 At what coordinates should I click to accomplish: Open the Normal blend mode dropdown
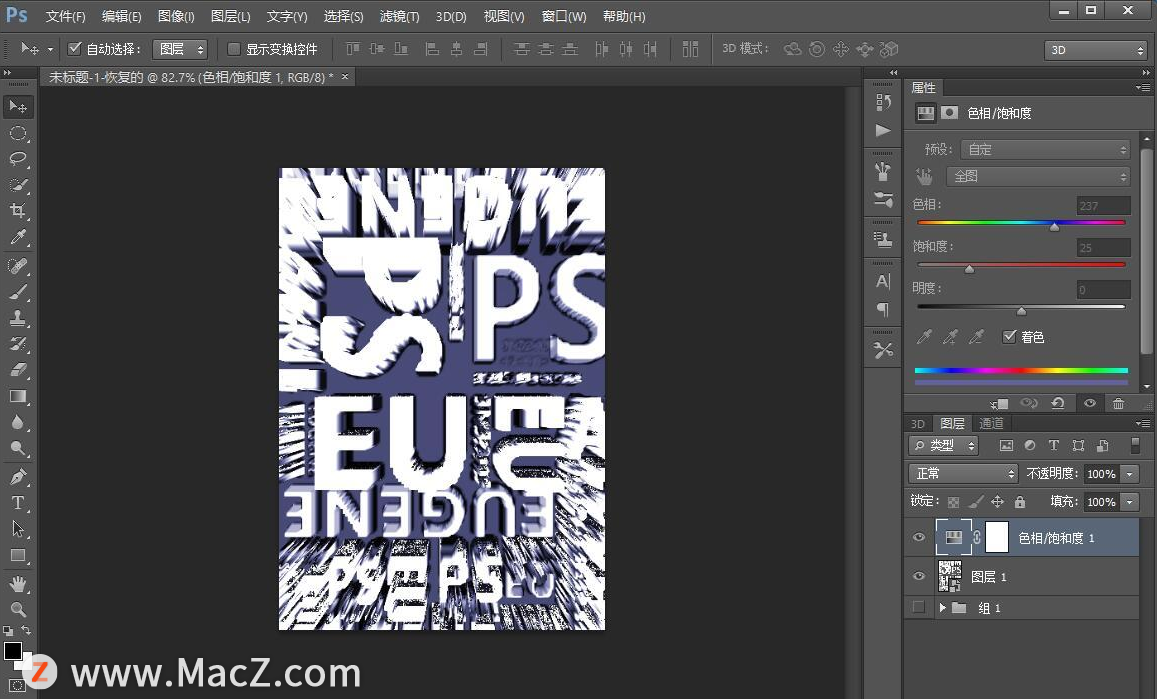tap(963, 473)
